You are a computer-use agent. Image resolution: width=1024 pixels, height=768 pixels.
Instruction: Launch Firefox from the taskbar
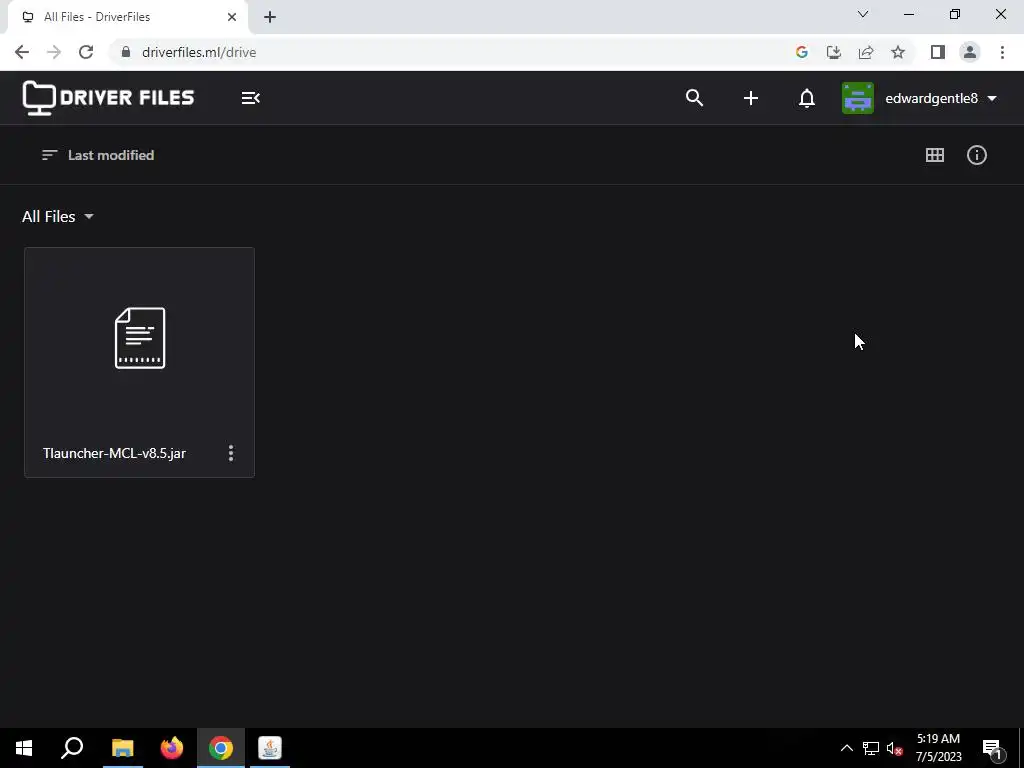tap(172, 748)
